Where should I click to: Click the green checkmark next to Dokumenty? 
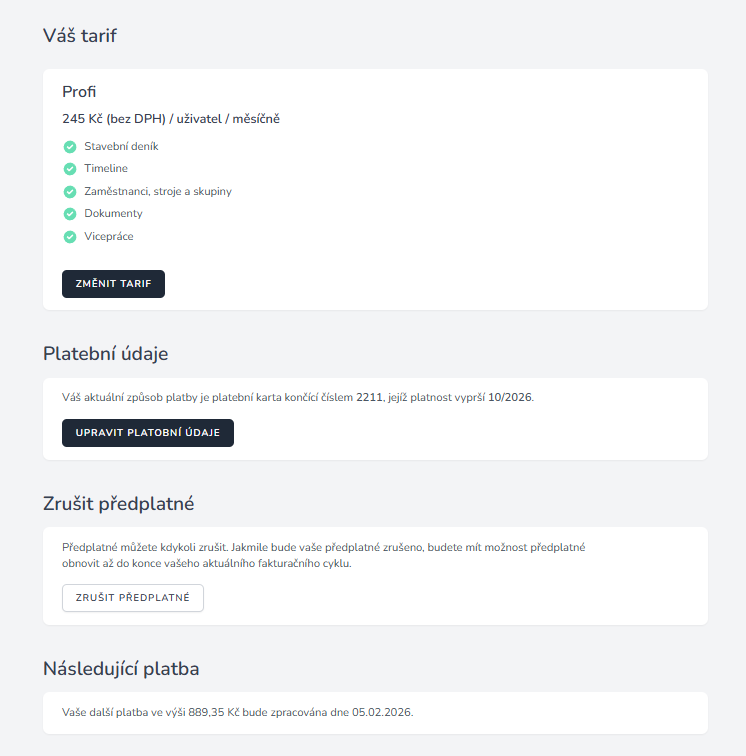(x=70, y=214)
